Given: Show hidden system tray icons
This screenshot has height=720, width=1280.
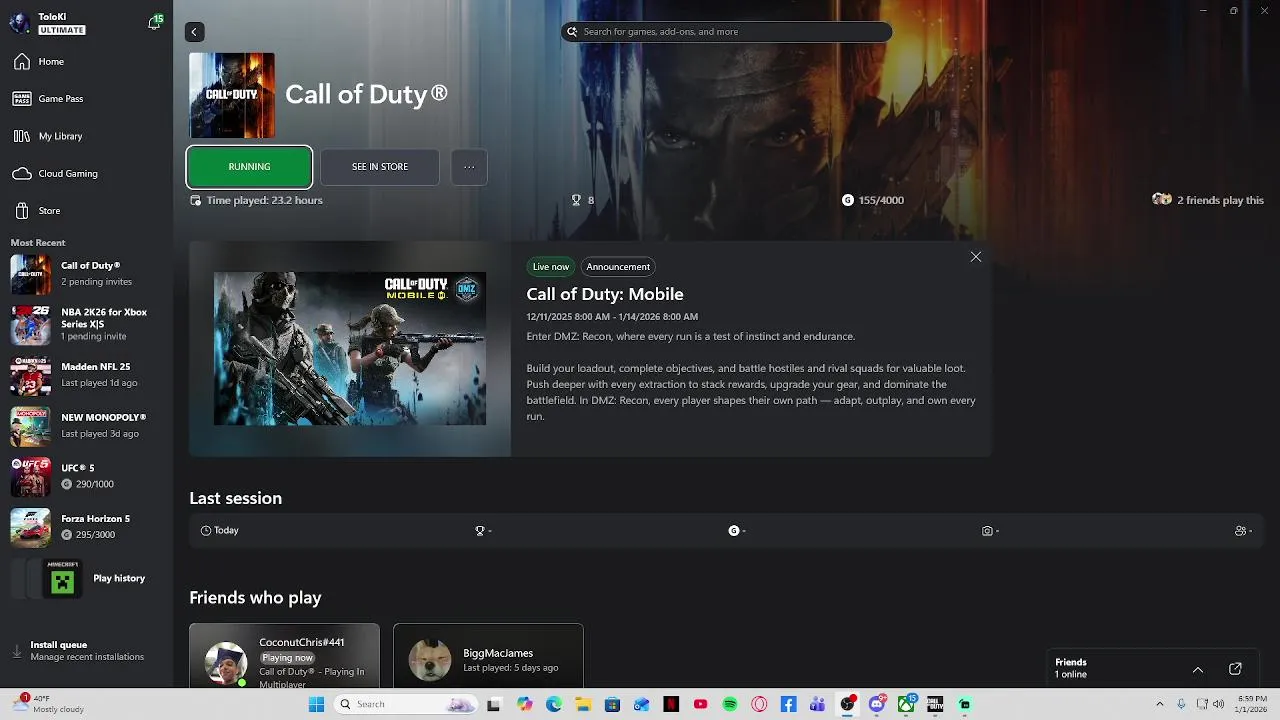Looking at the screenshot, I should tap(1160, 704).
